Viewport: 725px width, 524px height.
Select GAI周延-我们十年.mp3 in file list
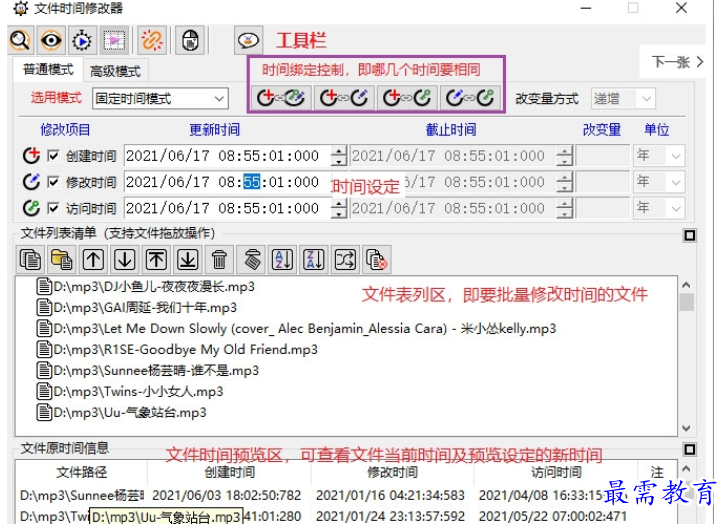(137, 308)
